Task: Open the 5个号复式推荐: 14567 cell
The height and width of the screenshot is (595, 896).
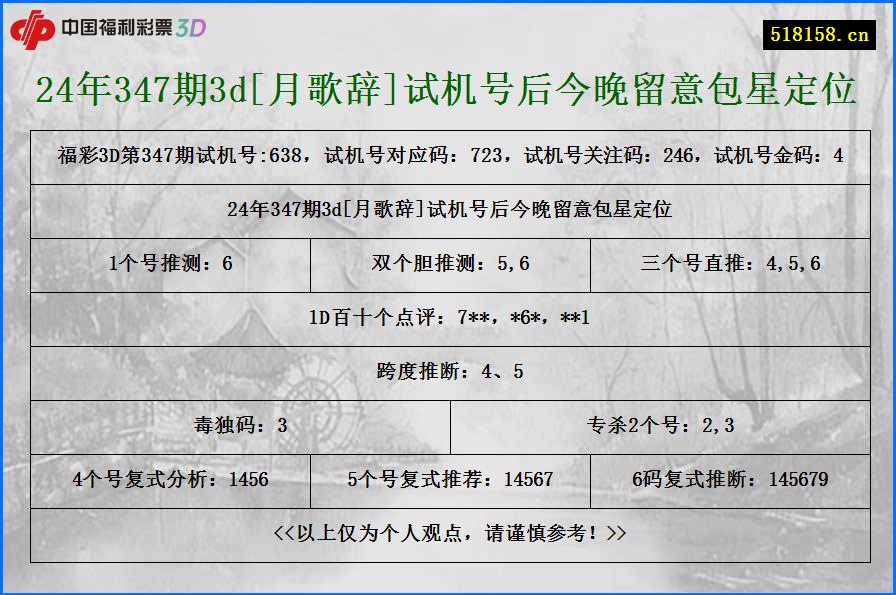Action: (452, 479)
